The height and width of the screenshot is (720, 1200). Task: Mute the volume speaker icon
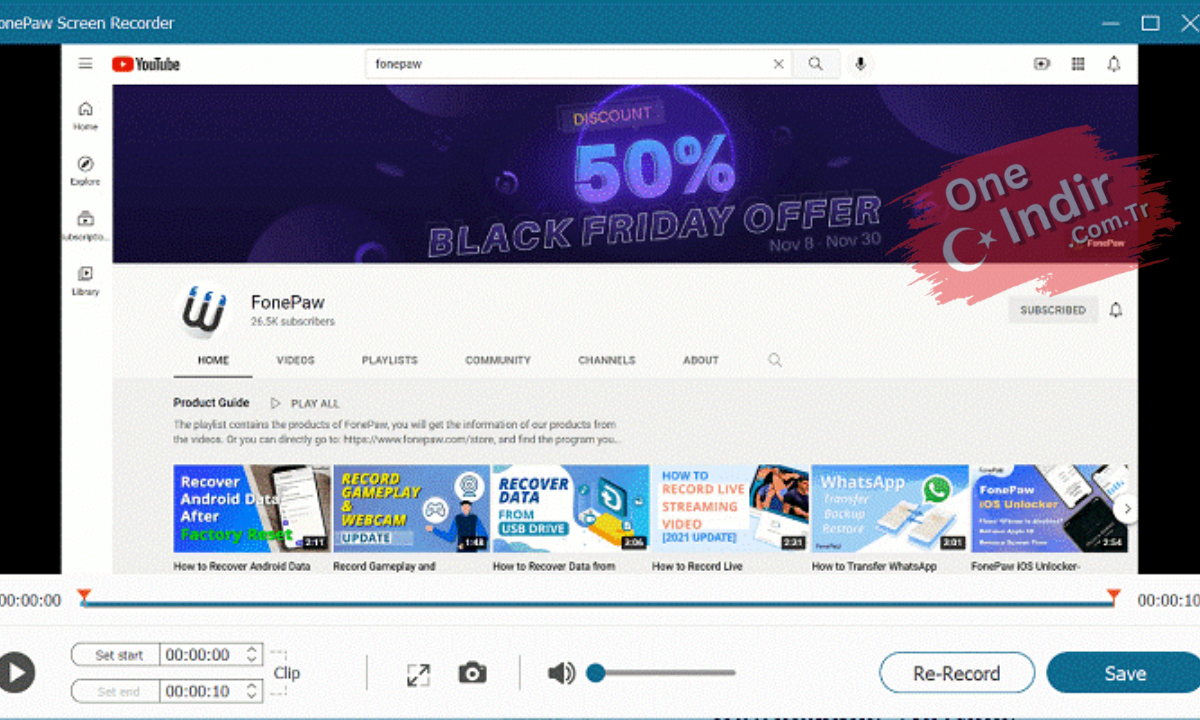point(561,673)
